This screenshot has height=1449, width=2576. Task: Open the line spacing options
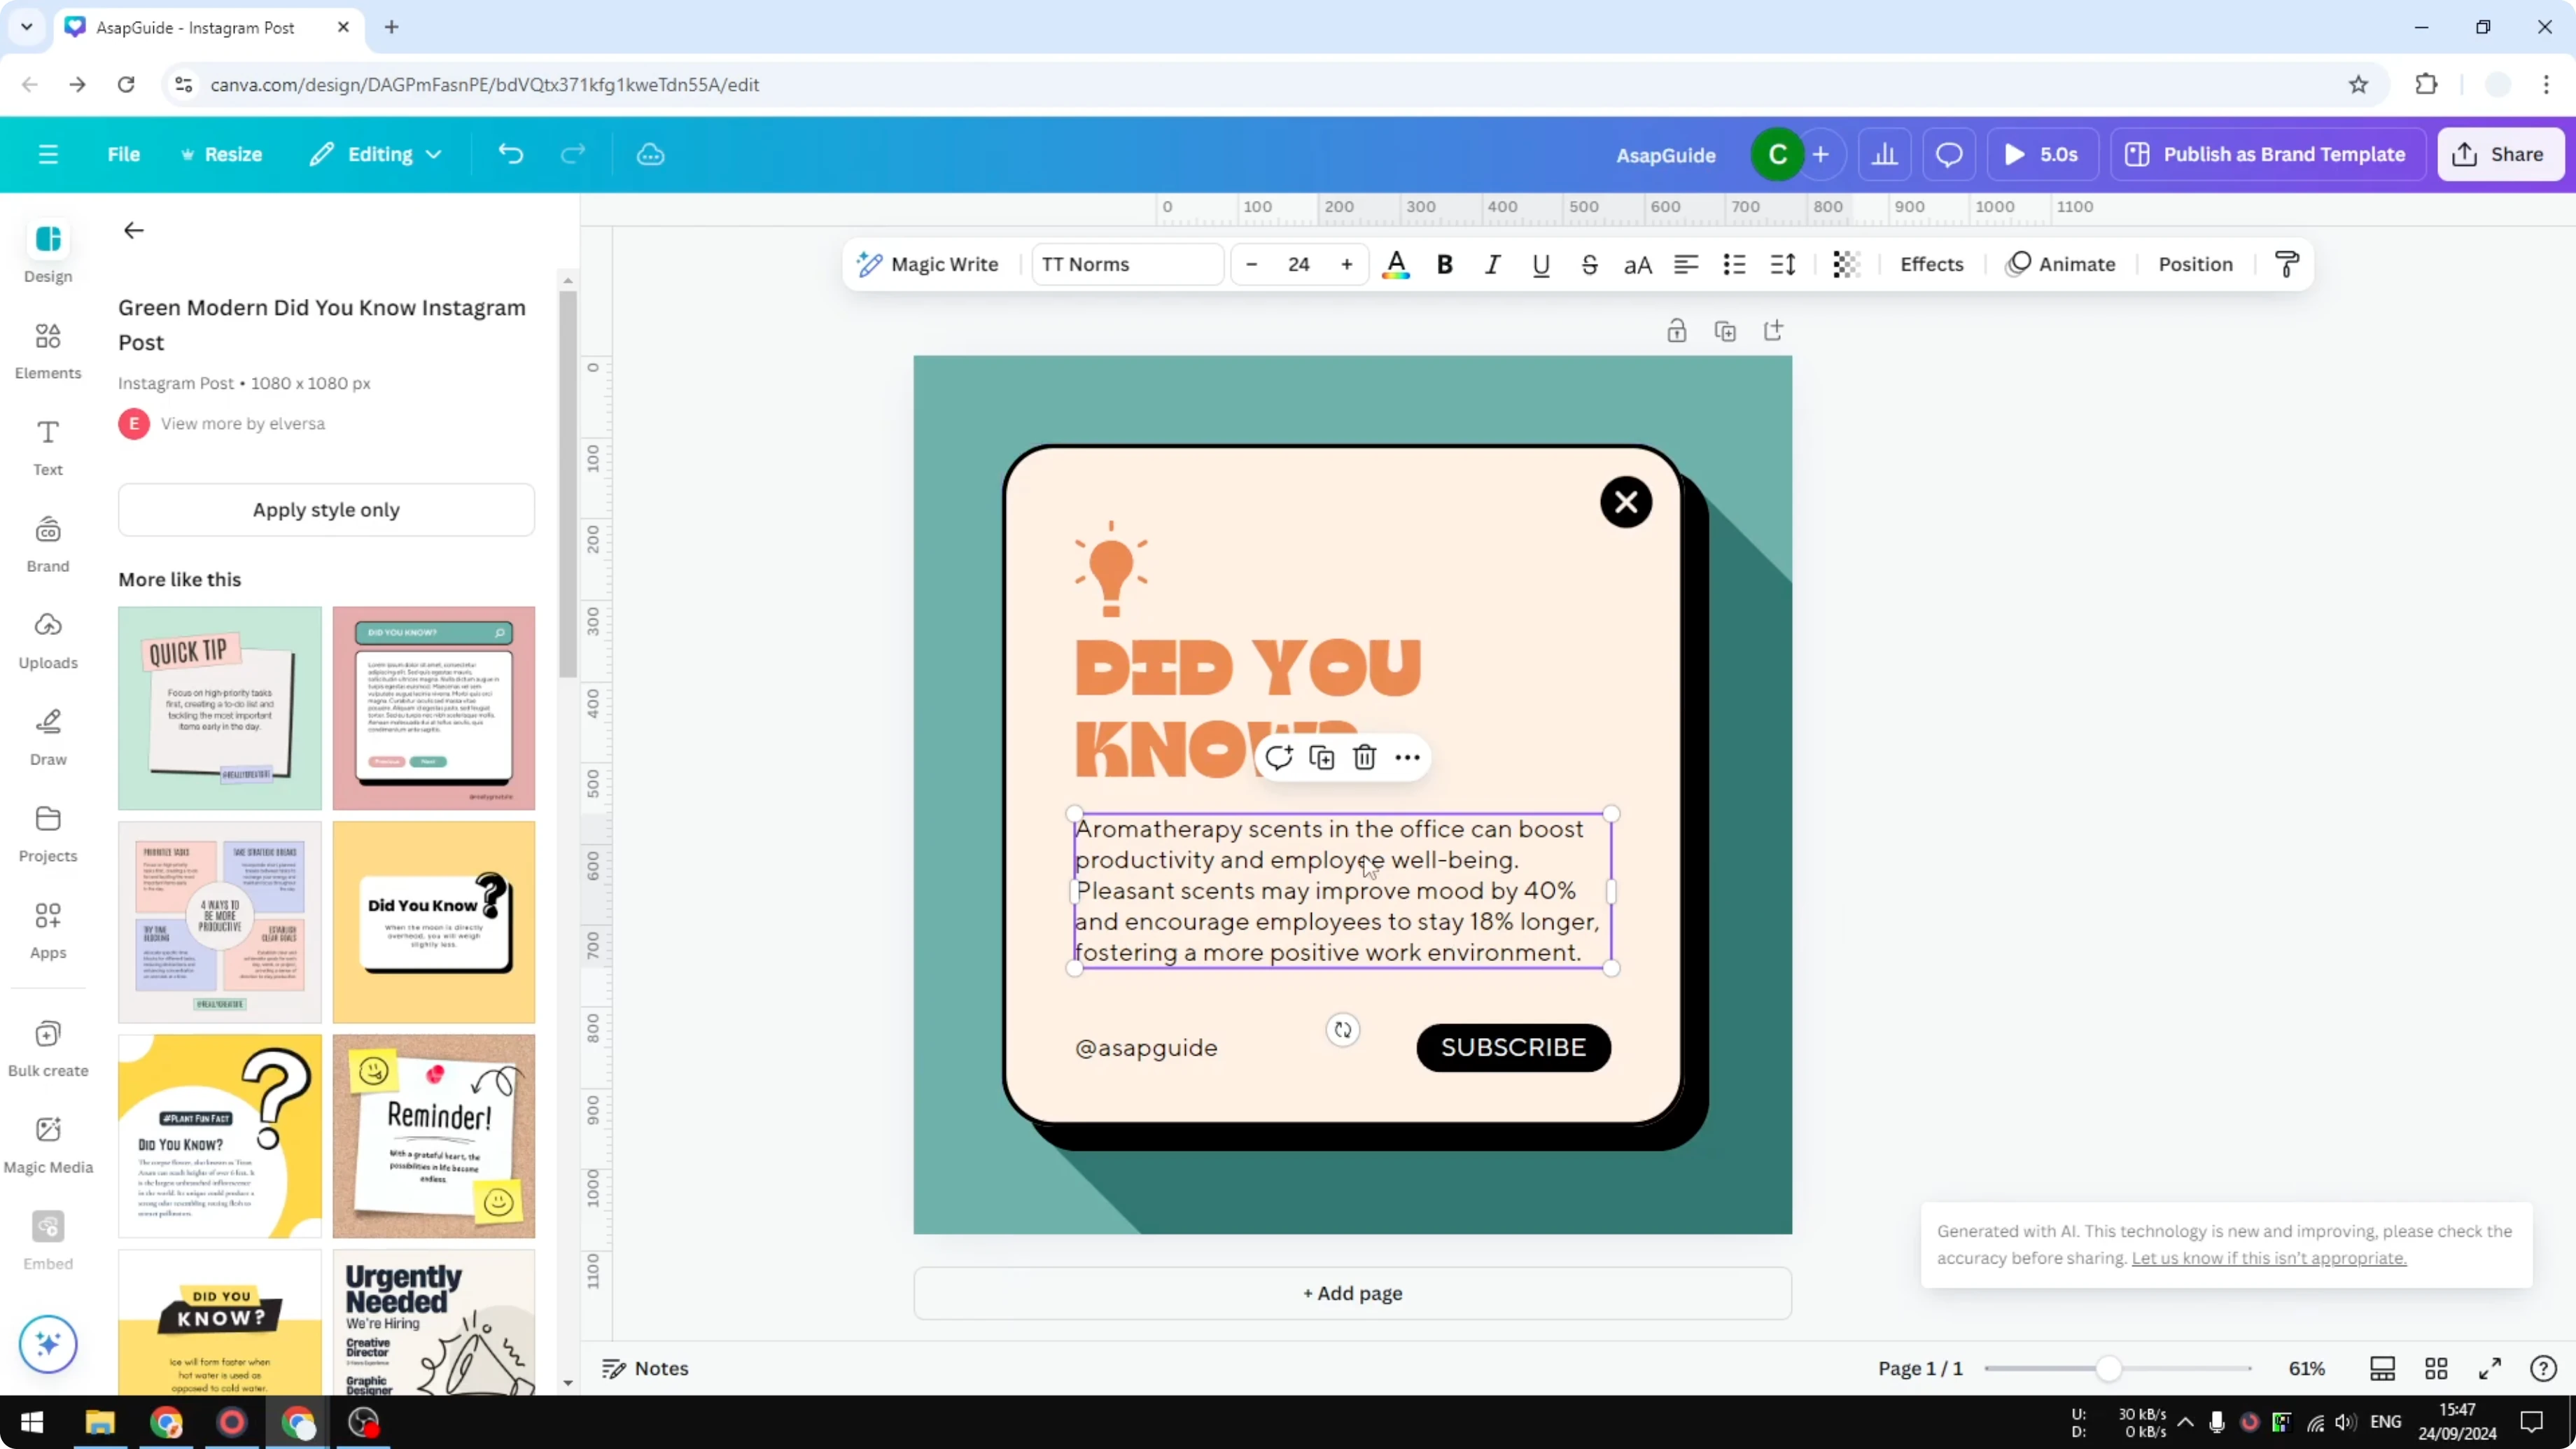point(1783,264)
